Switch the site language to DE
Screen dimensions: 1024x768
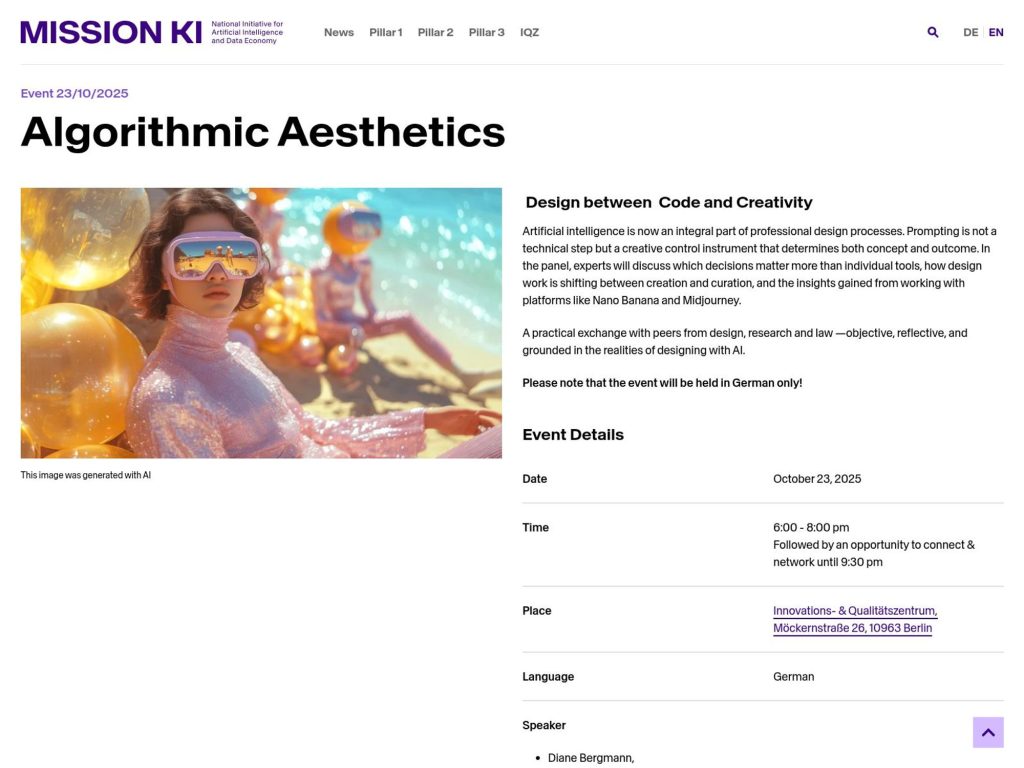coord(970,31)
